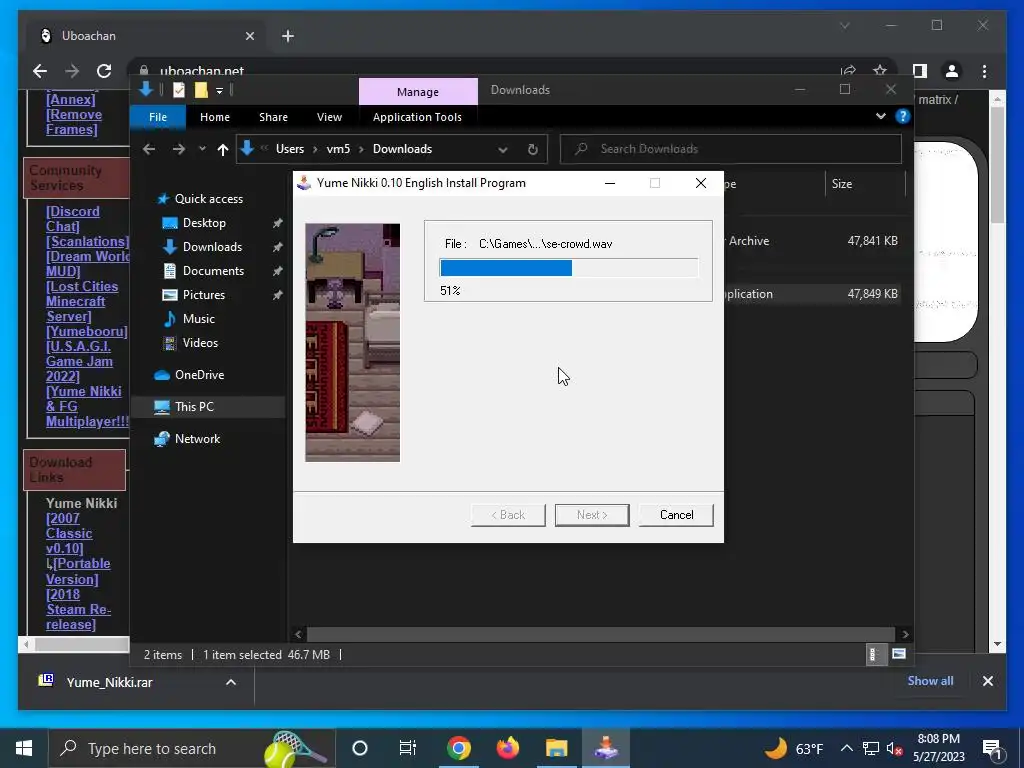The image size is (1024, 768).
Task: Click the installer progress bar
Action: 569,268
